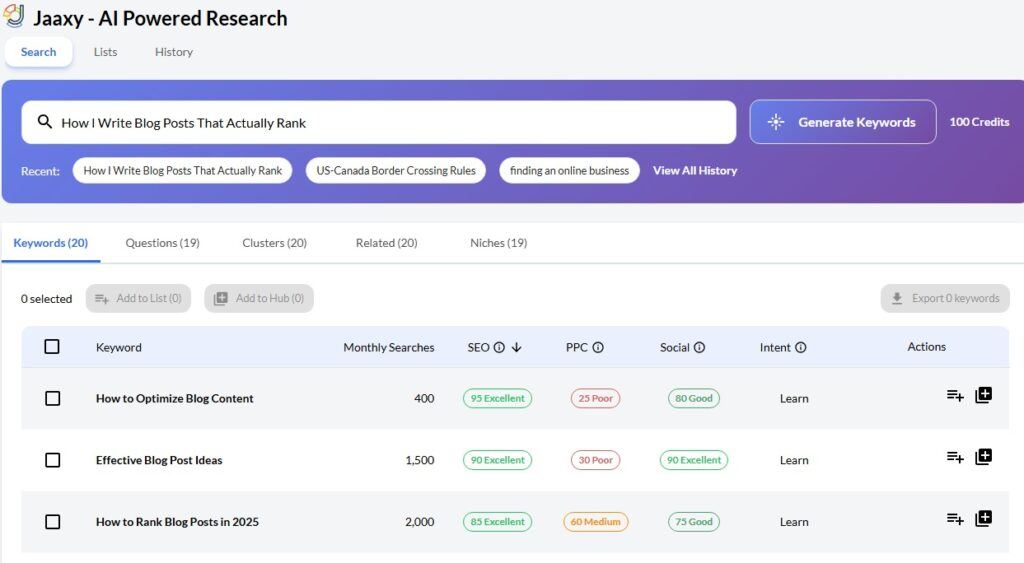Click add-to-hub icon for How to Rank Blog Posts in 2025
The height and width of the screenshot is (563, 1024).
[983, 519]
